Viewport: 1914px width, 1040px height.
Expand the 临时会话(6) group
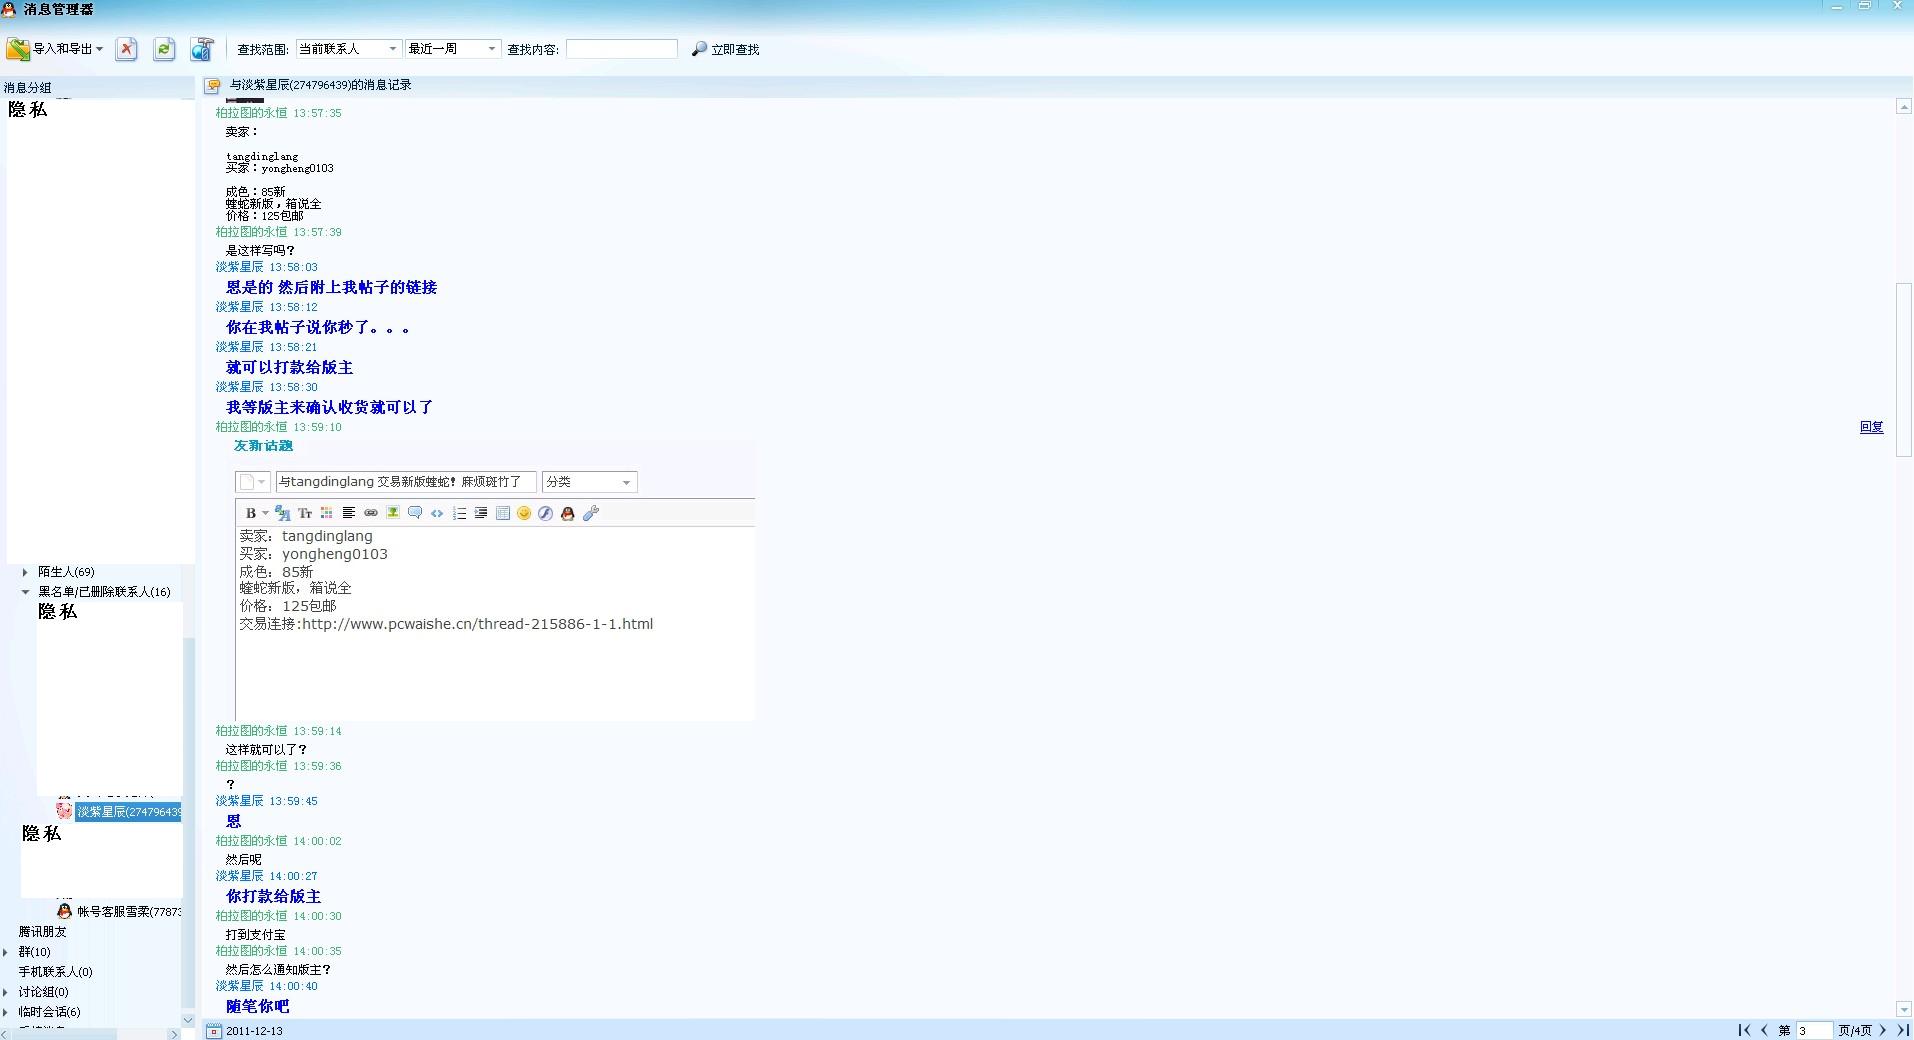pyautogui.click(x=6, y=1012)
